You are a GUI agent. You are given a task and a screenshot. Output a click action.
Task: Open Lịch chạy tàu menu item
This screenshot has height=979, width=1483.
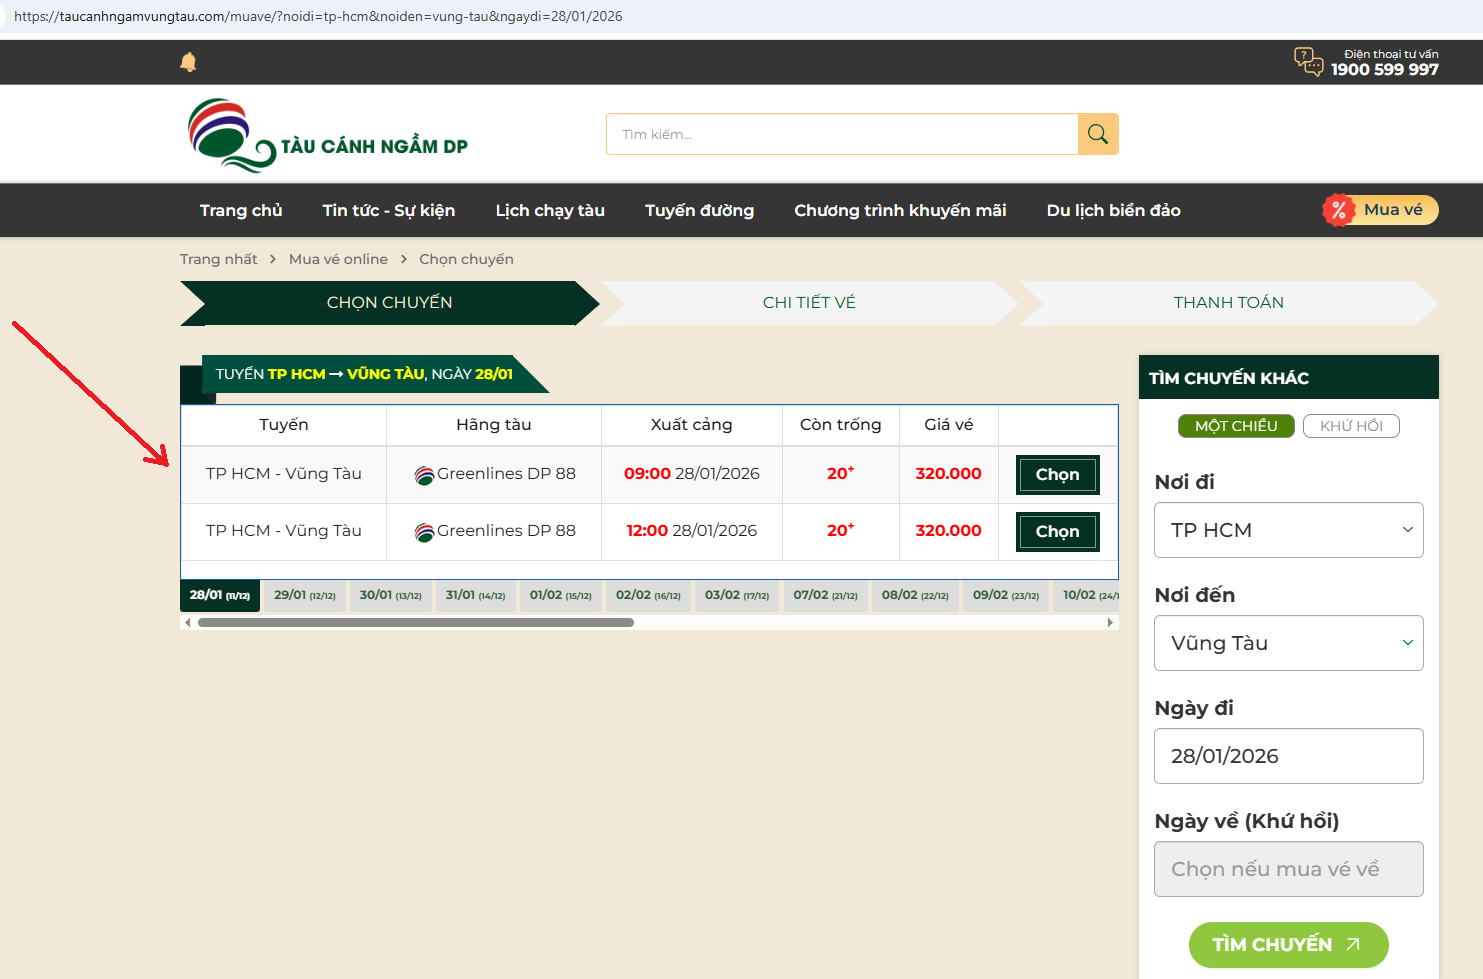[x=550, y=210]
